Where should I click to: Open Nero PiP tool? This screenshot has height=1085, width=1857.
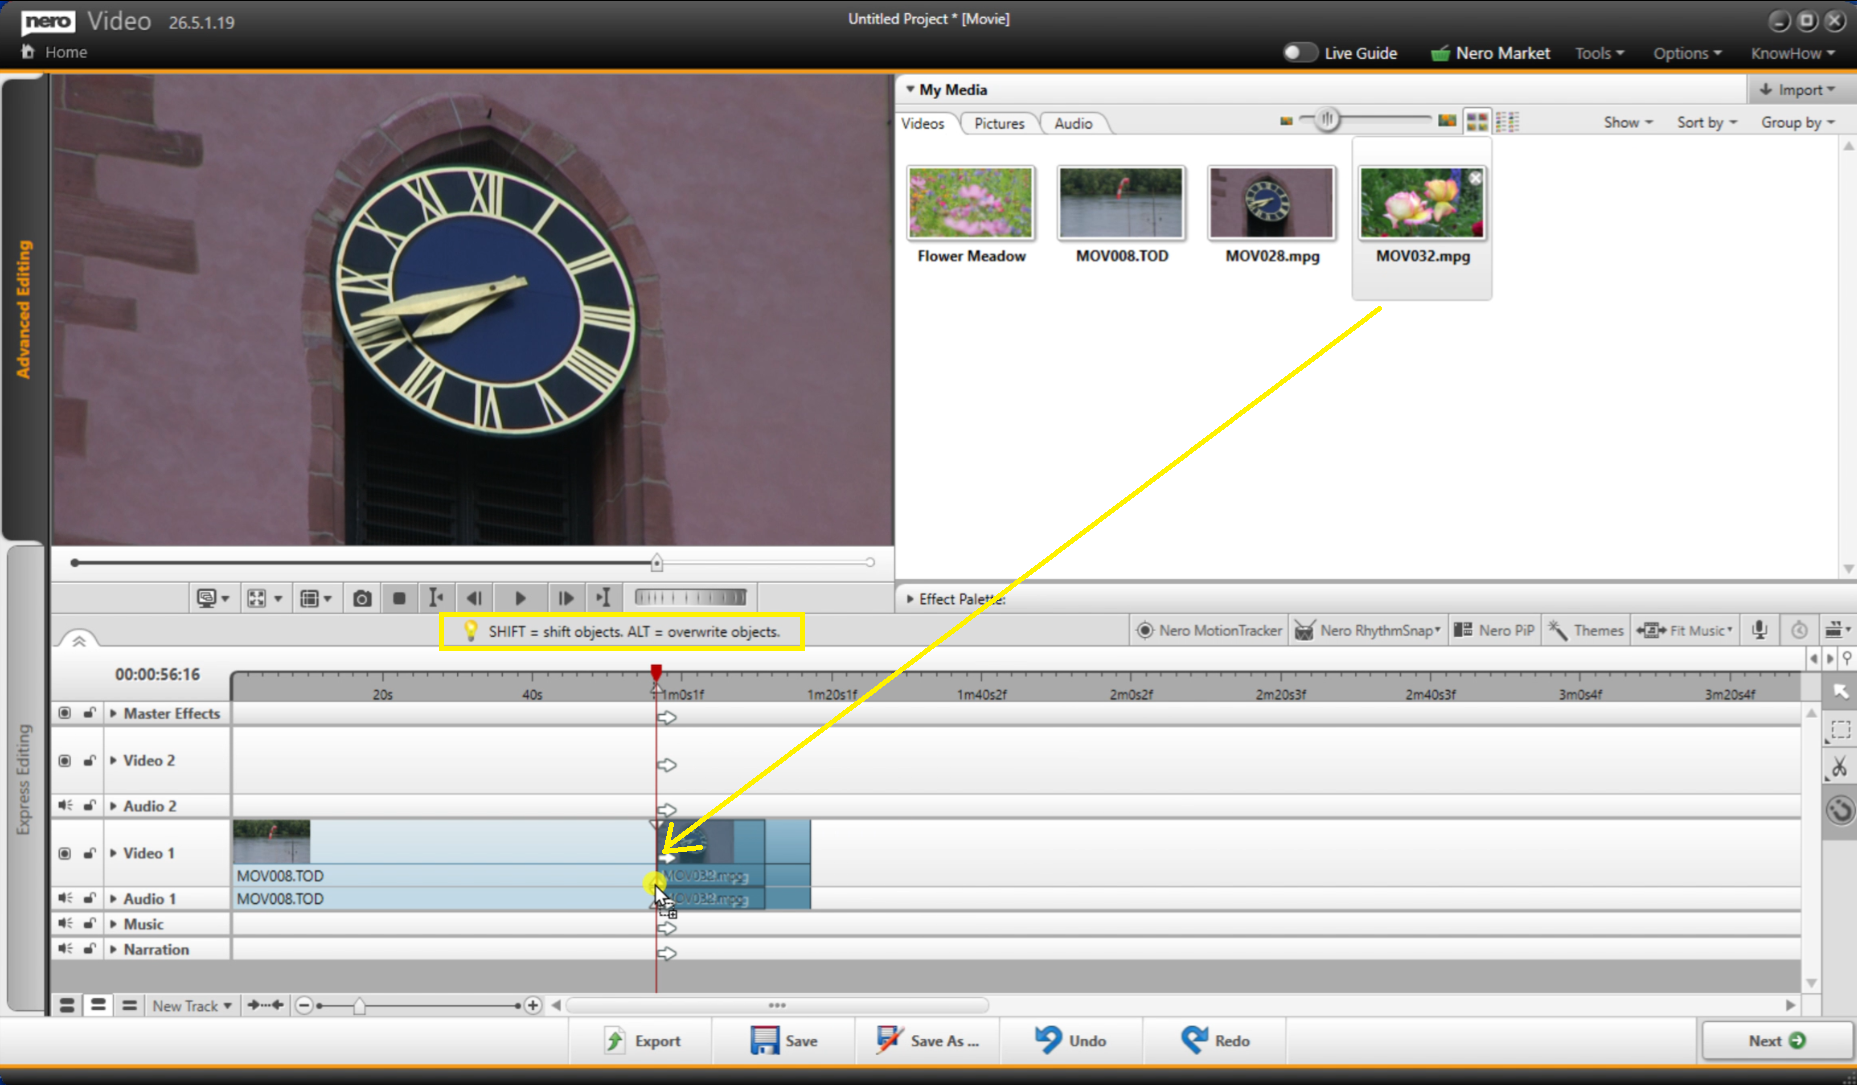coord(1494,630)
